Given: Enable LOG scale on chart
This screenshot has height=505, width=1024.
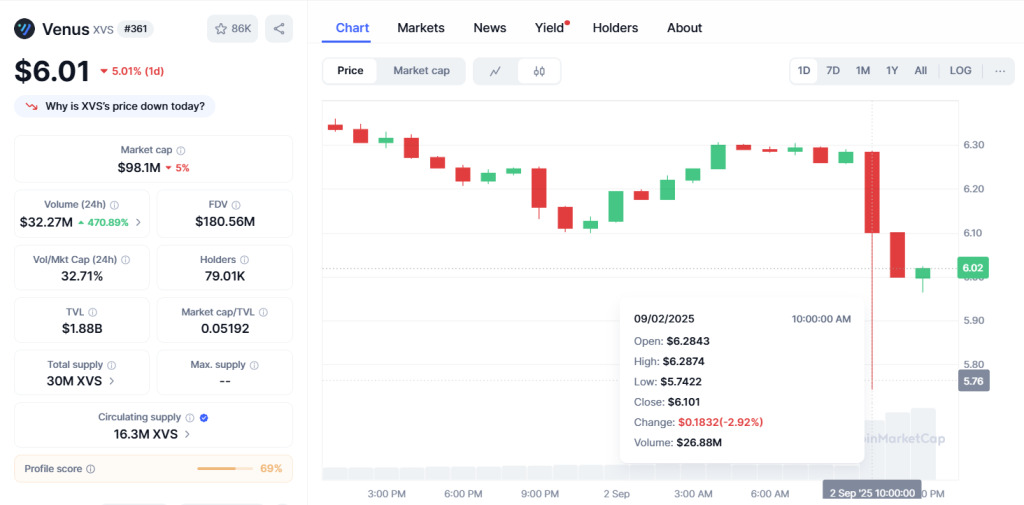Looking at the screenshot, I should click(x=960, y=71).
